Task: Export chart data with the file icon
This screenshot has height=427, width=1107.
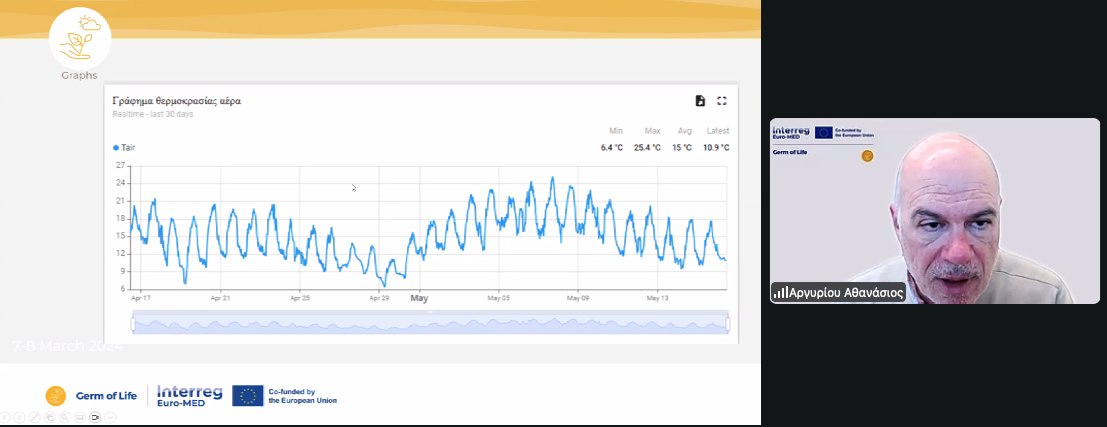Action: click(700, 101)
